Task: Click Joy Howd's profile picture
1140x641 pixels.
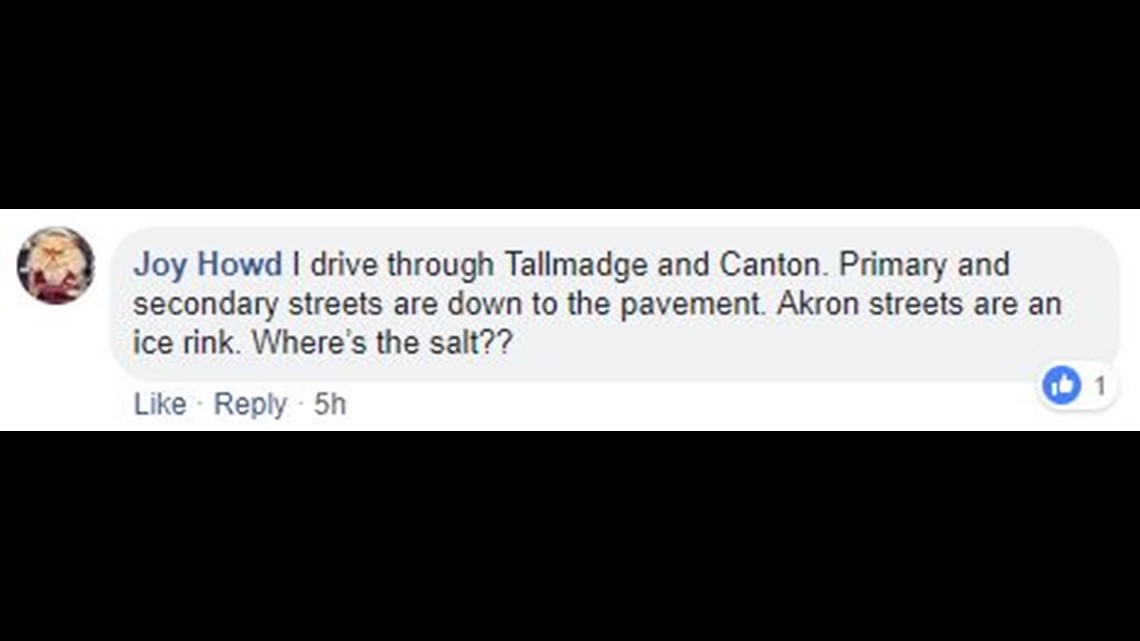Action: click(56, 265)
